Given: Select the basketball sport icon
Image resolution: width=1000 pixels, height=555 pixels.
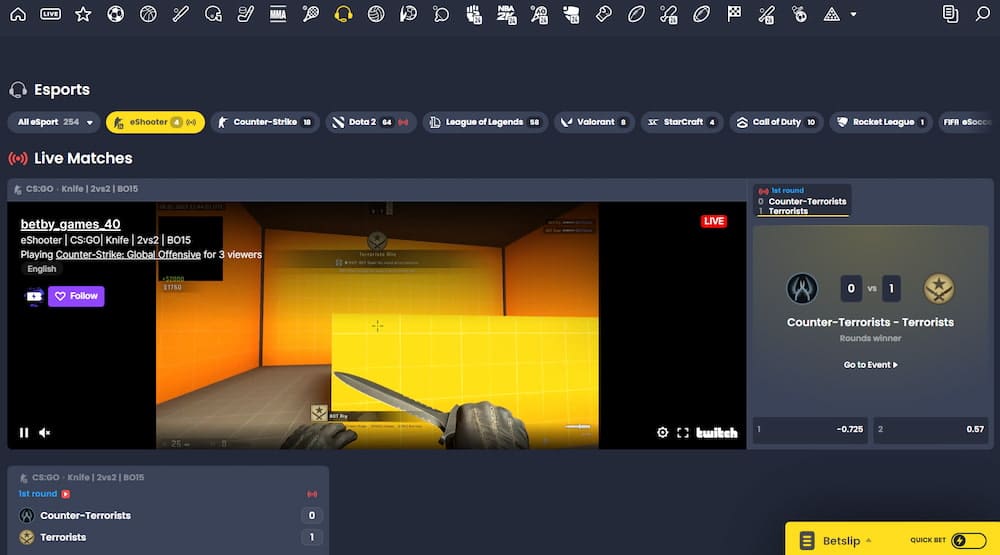Looking at the screenshot, I should (148, 14).
